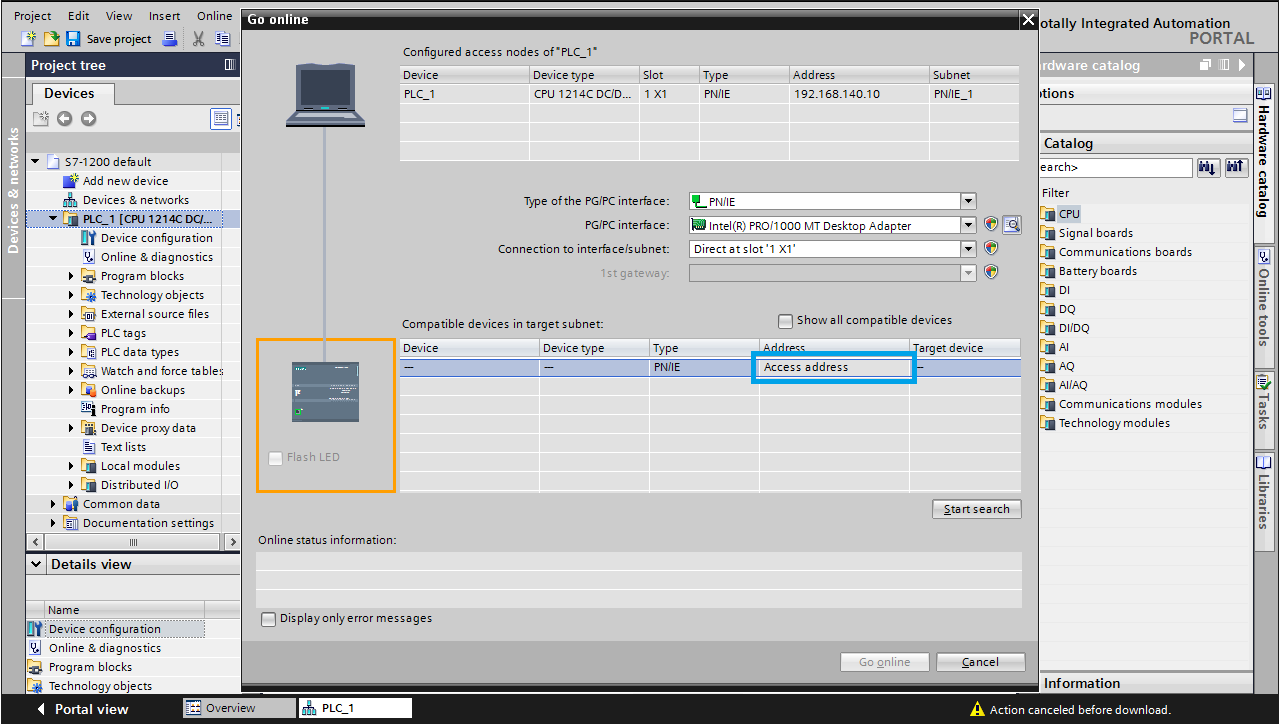Click the Catalog search field
This screenshot has height=725, width=1280.
[x=1116, y=167]
